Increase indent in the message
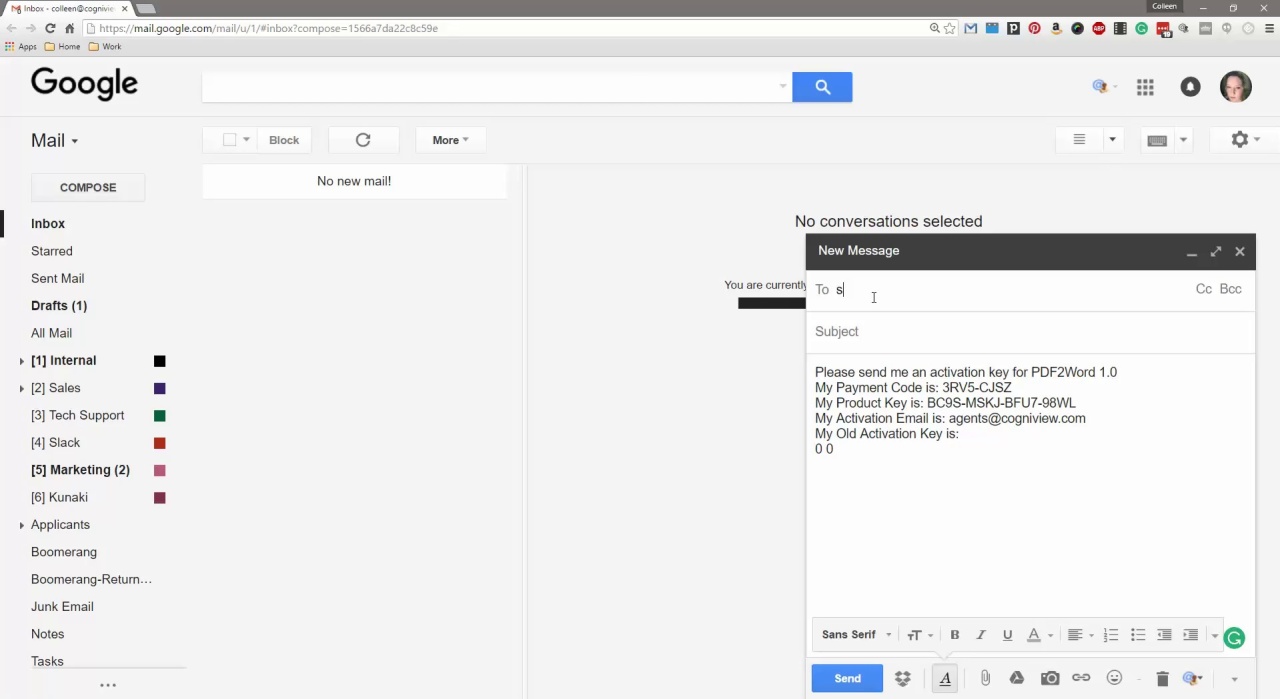1280x699 pixels. pos(1190,635)
